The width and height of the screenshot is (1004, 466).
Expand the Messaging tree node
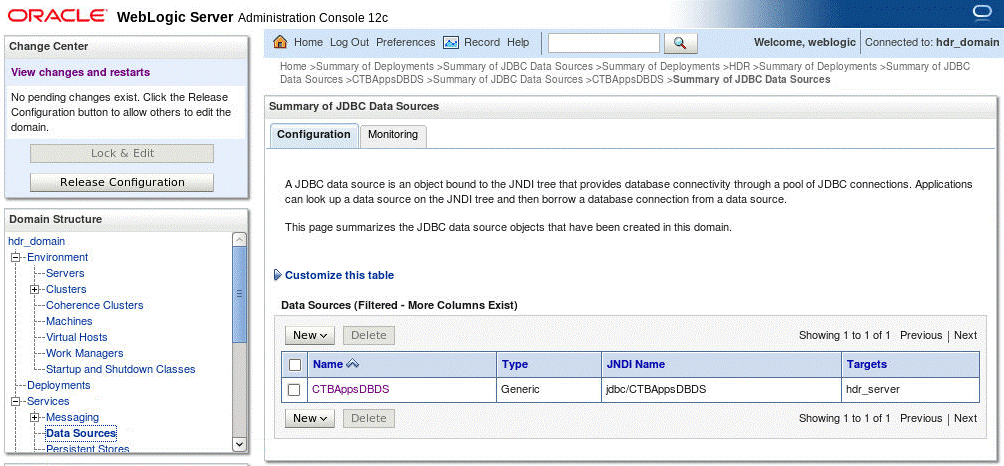pyautogui.click(x=35, y=417)
